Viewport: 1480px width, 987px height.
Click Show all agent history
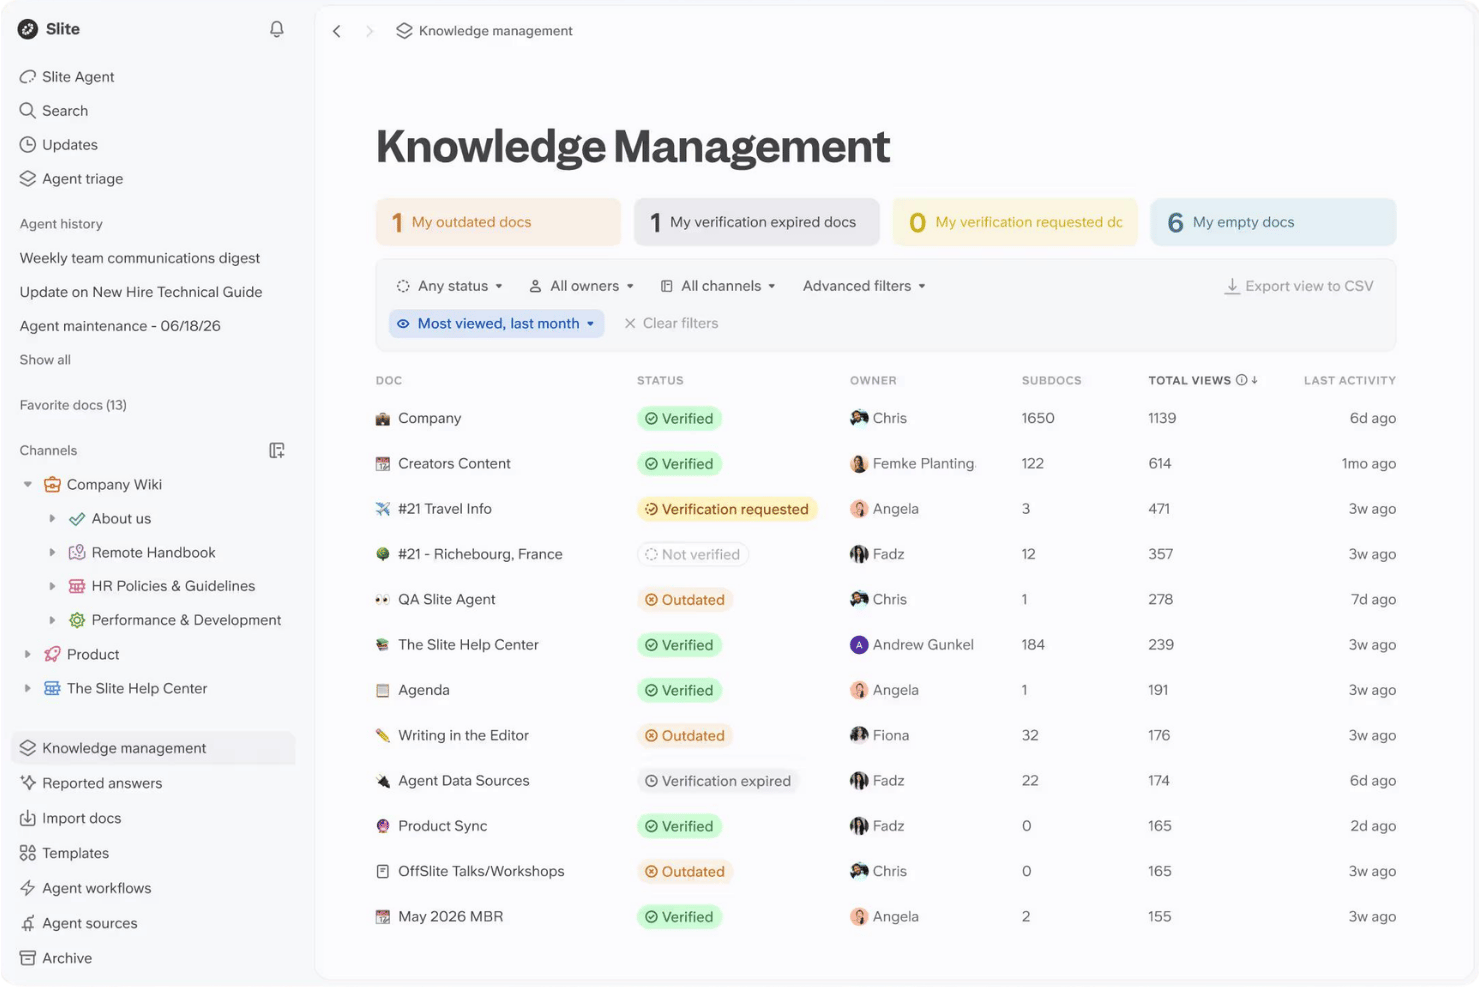pyautogui.click(x=45, y=360)
